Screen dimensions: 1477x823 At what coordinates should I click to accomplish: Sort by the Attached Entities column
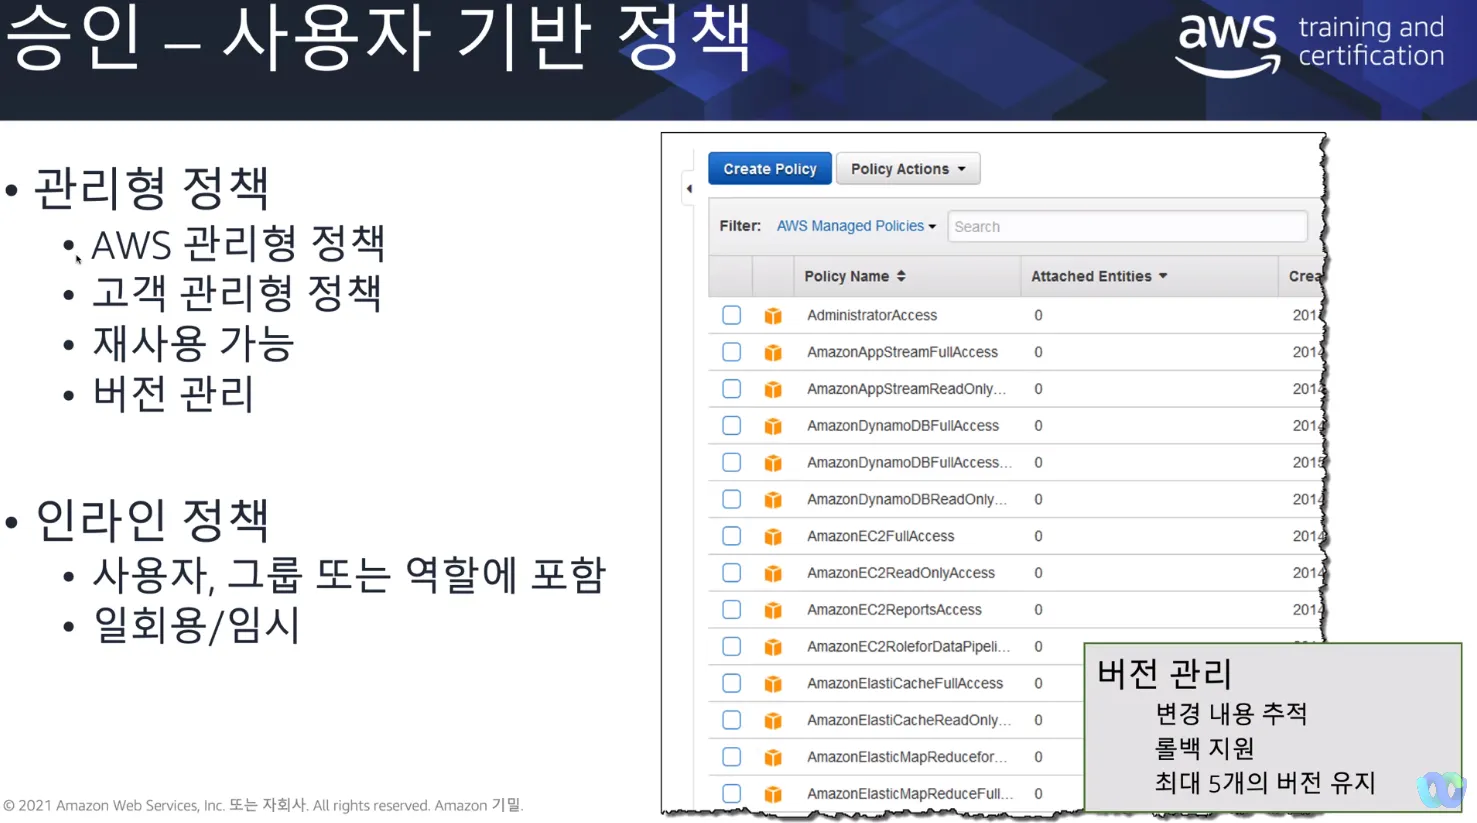1099,276
